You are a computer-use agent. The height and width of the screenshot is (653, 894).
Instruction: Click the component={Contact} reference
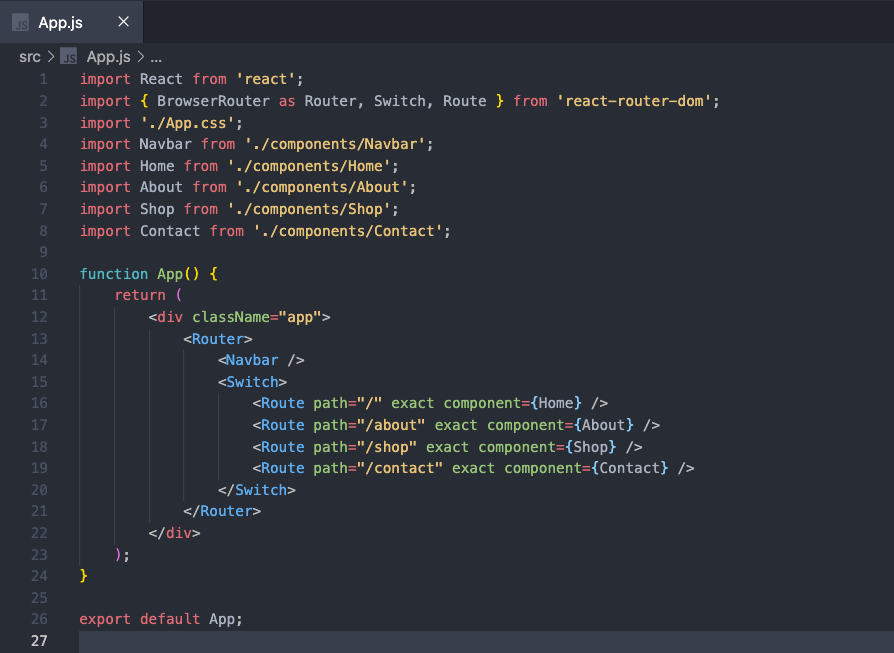[588, 467]
